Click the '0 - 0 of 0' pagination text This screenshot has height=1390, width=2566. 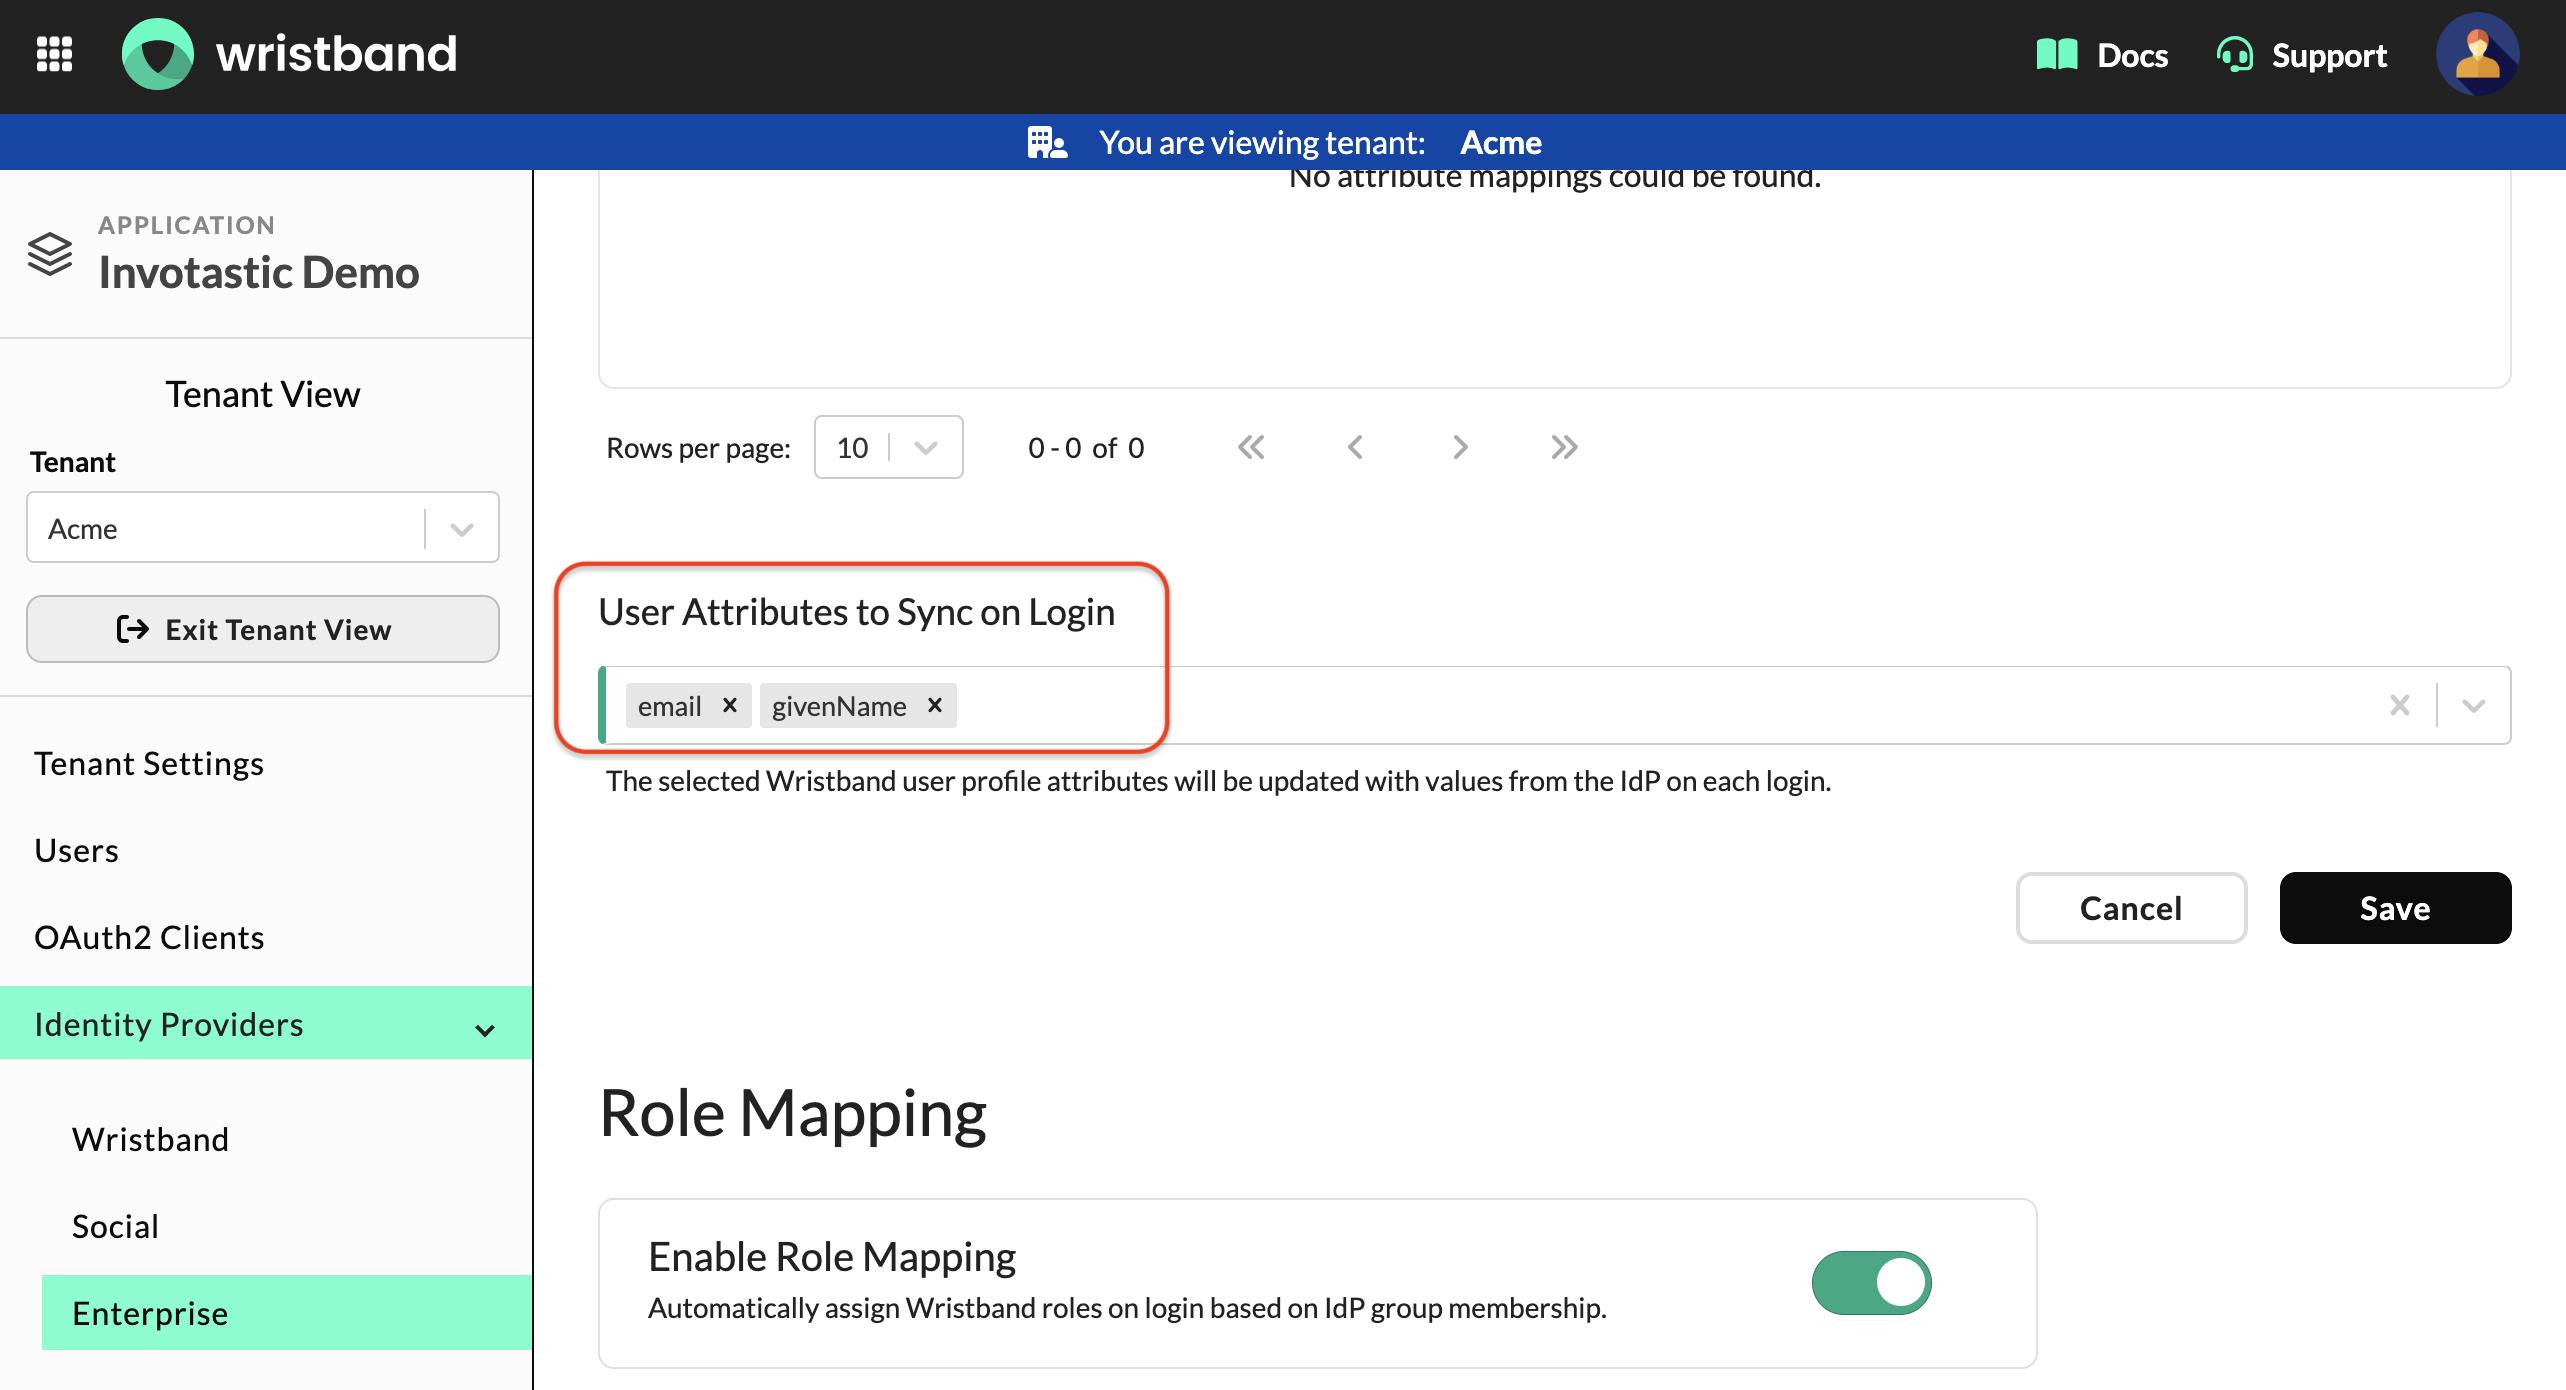click(1085, 447)
